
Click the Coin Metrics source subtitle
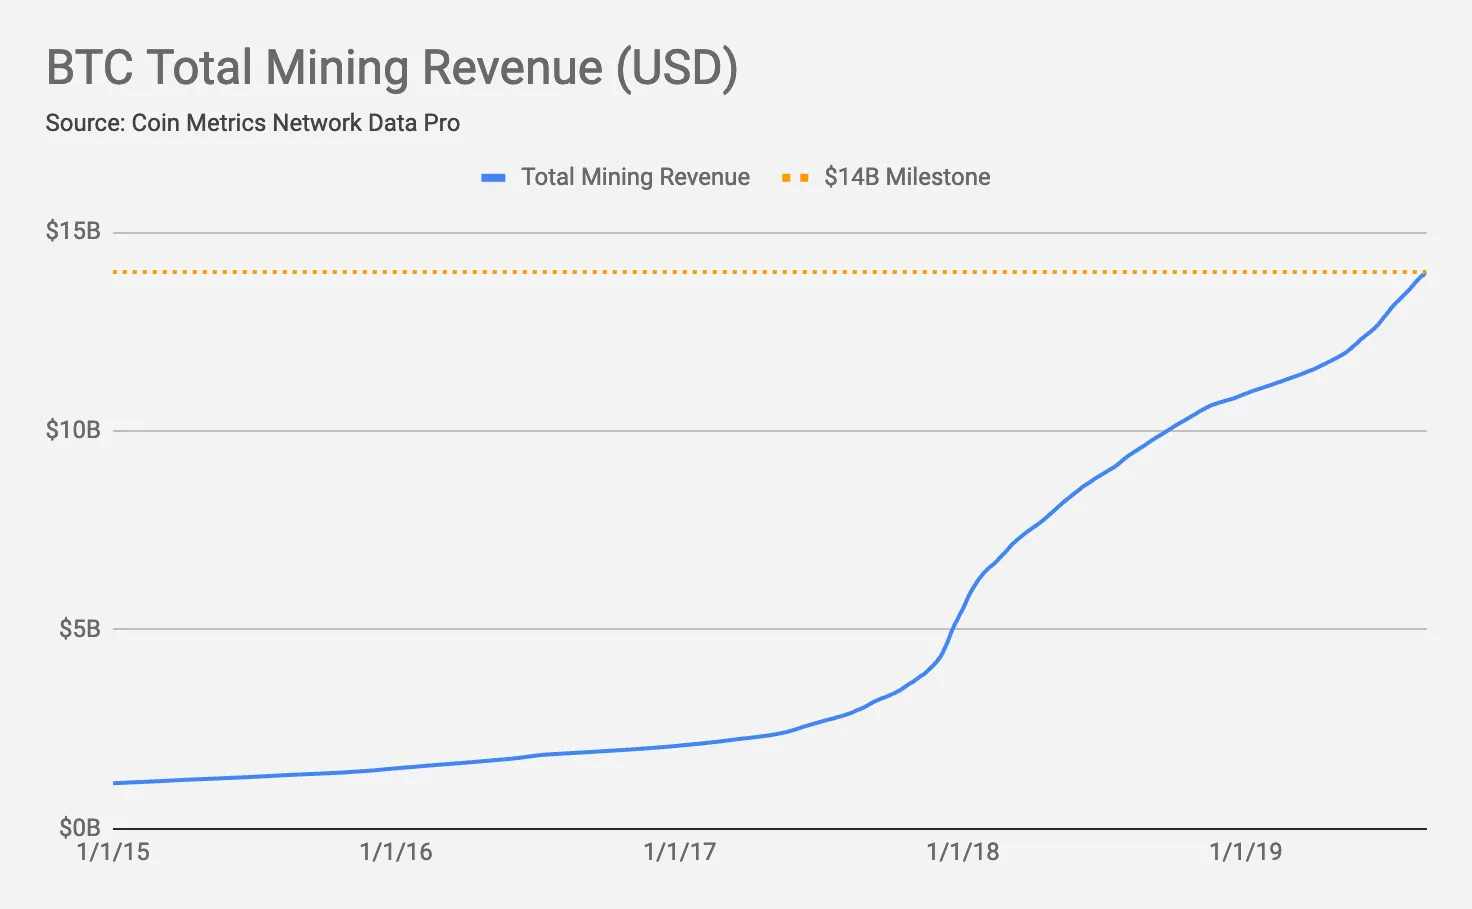point(252,123)
